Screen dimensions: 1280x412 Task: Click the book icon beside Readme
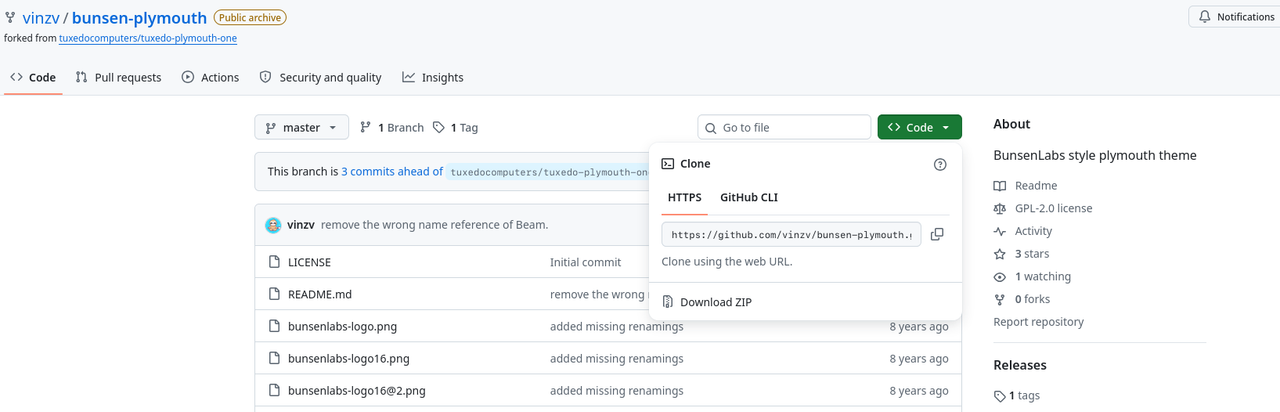(x=1000, y=186)
